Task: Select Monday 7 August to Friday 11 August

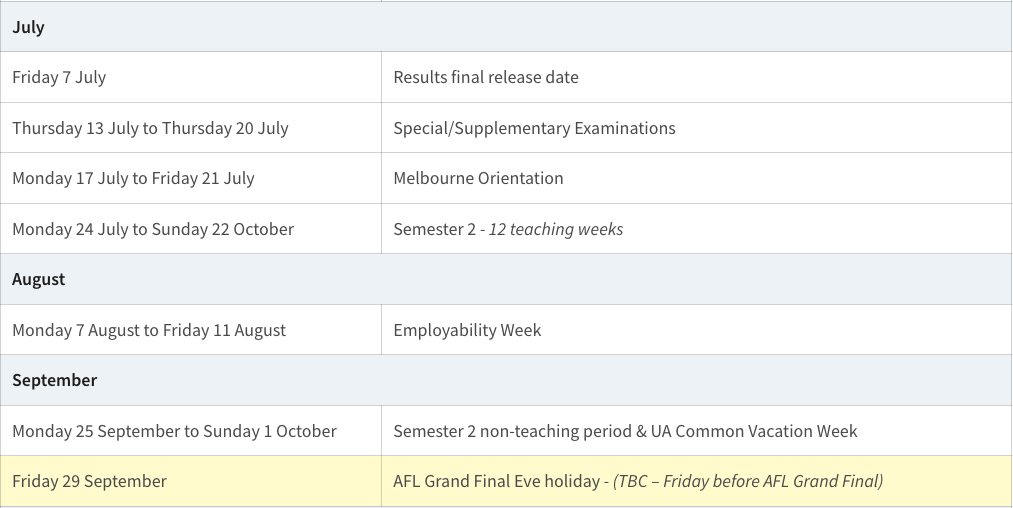Action: (x=149, y=330)
